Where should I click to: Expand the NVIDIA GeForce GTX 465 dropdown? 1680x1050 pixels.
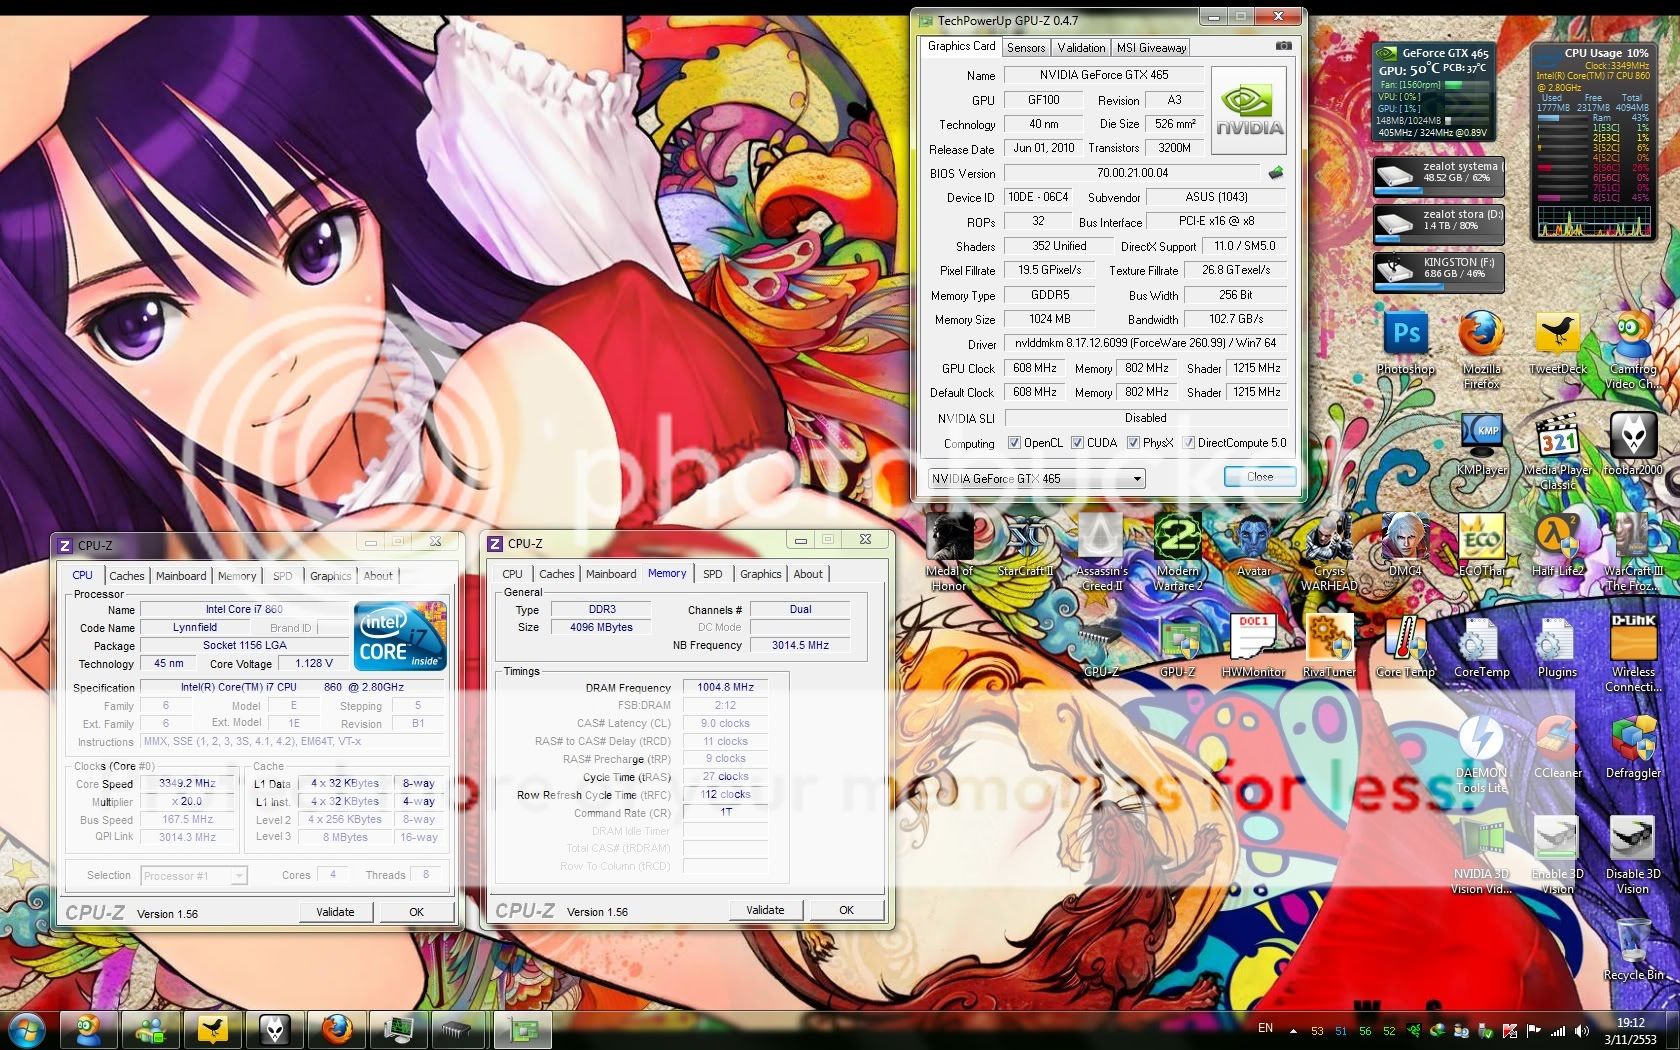(1137, 479)
